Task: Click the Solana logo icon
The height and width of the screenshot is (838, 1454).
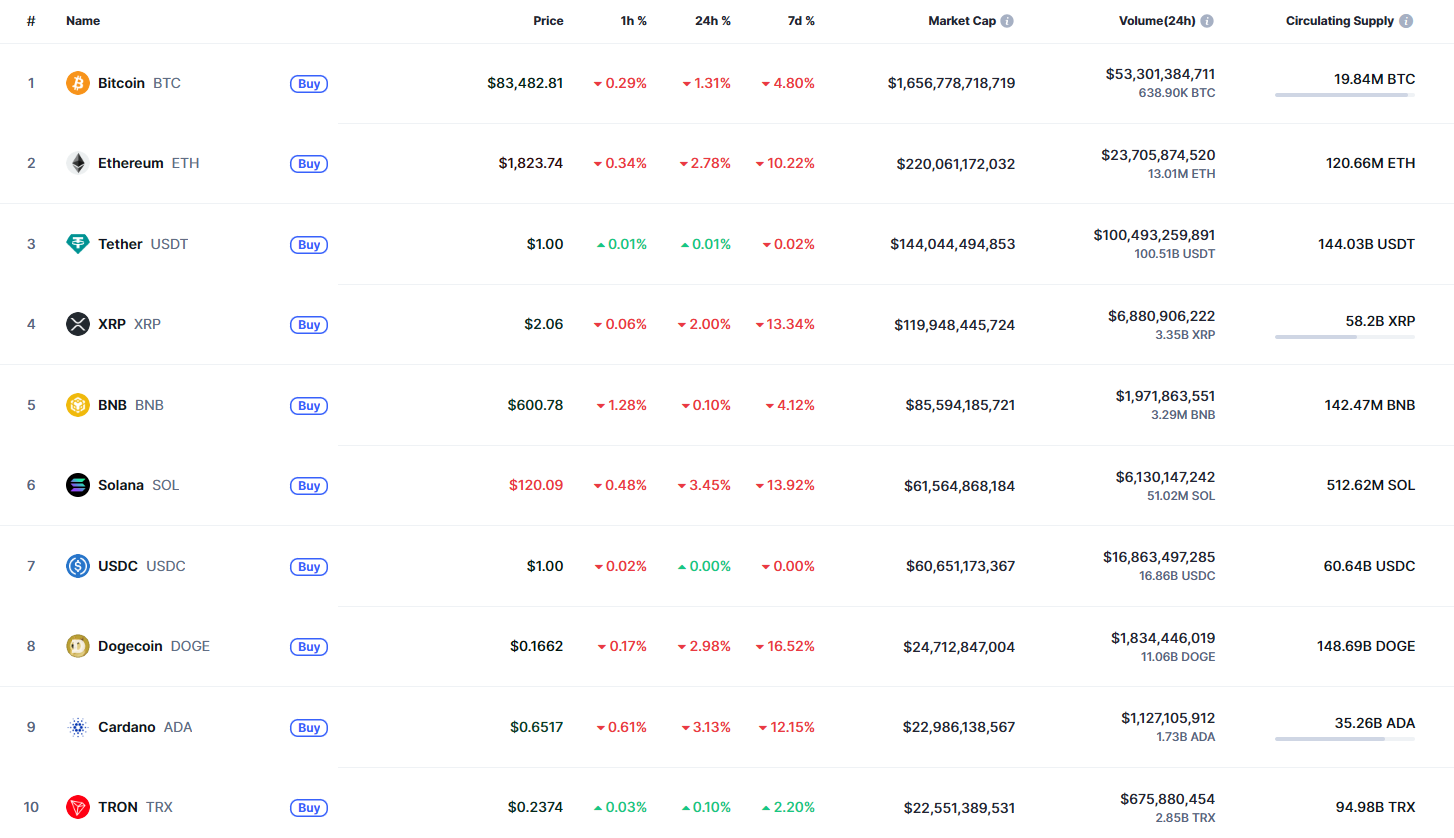Action: click(78, 485)
